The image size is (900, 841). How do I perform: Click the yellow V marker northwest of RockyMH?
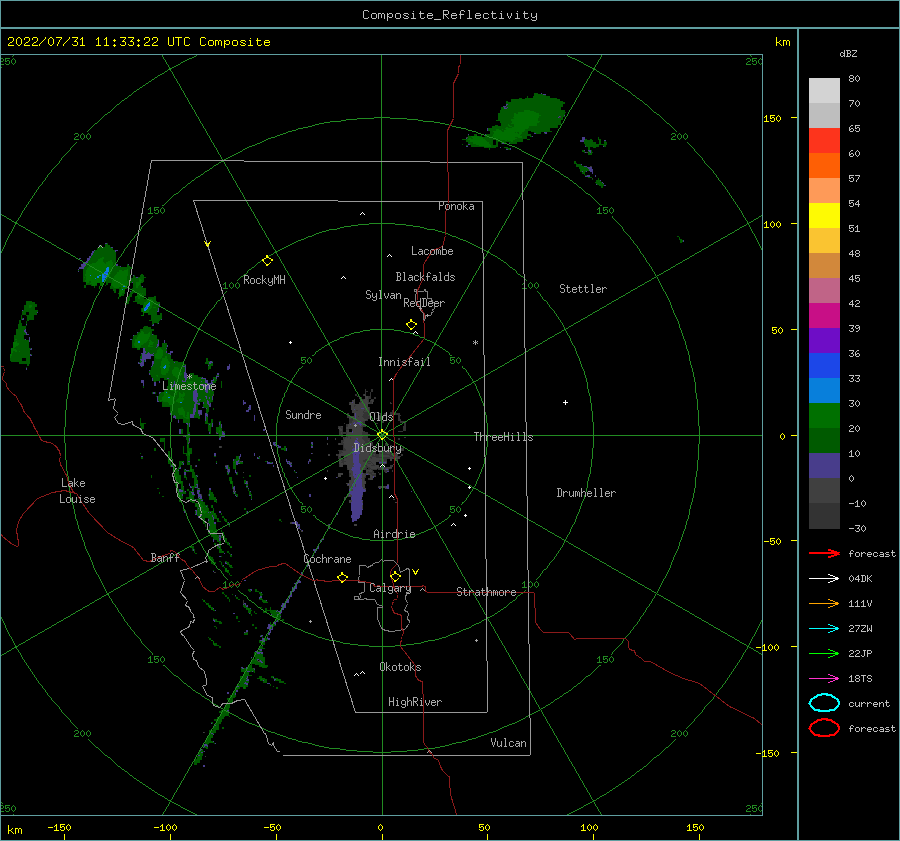pyautogui.click(x=207, y=244)
